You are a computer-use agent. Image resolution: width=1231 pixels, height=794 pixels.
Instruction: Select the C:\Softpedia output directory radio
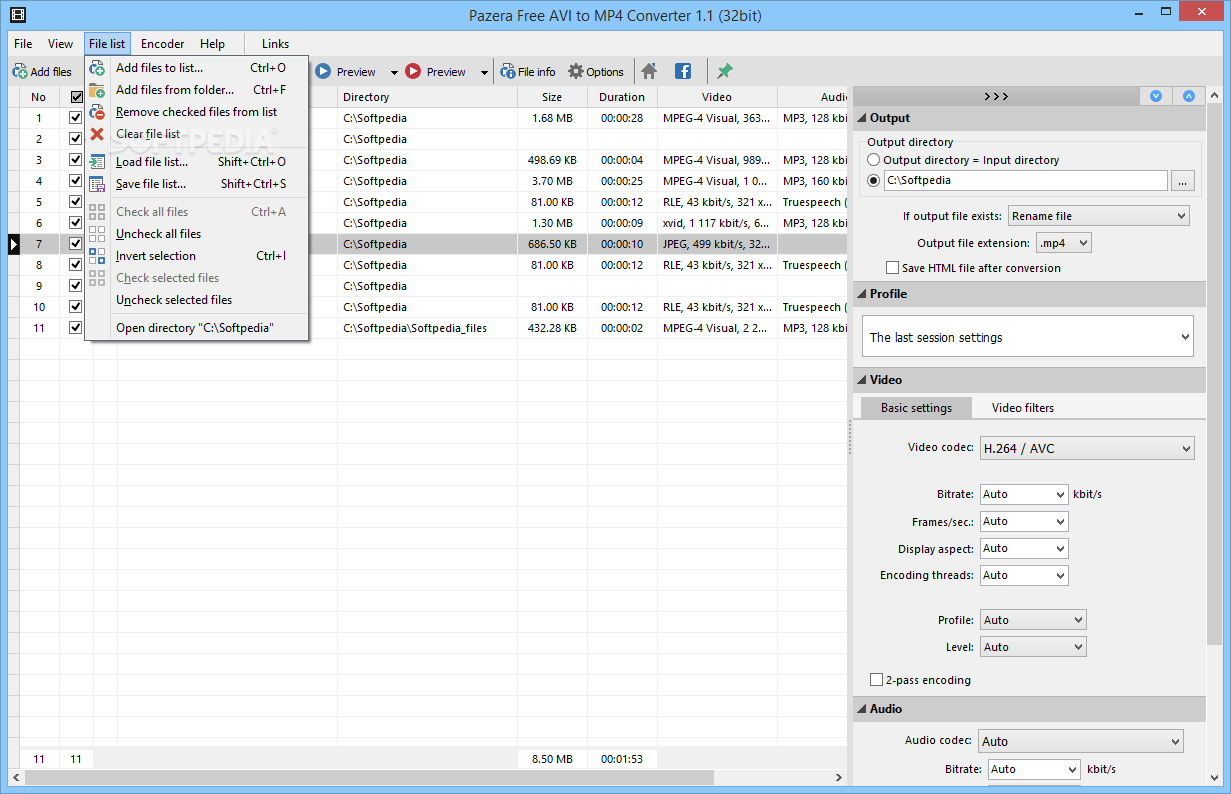click(874, 181)
